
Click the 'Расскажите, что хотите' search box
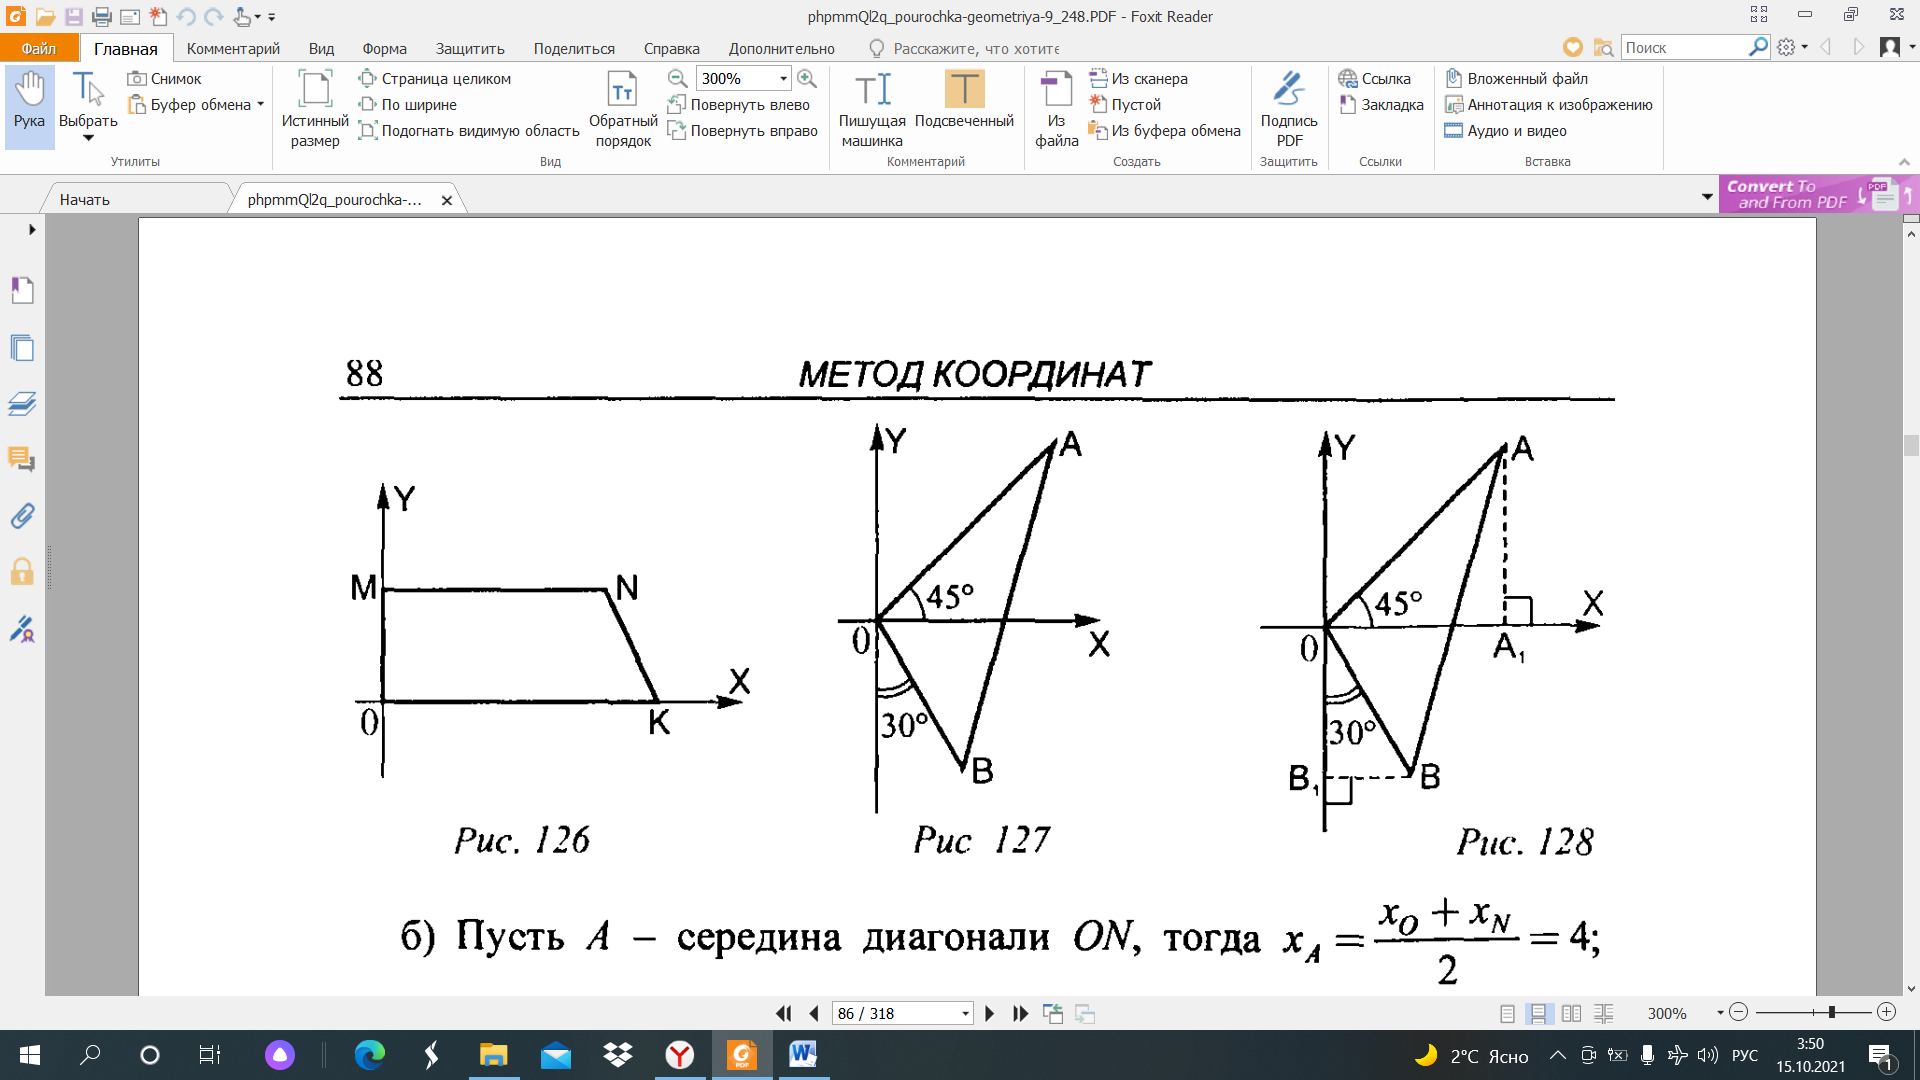pyautogui.click(x=965, y=48)
